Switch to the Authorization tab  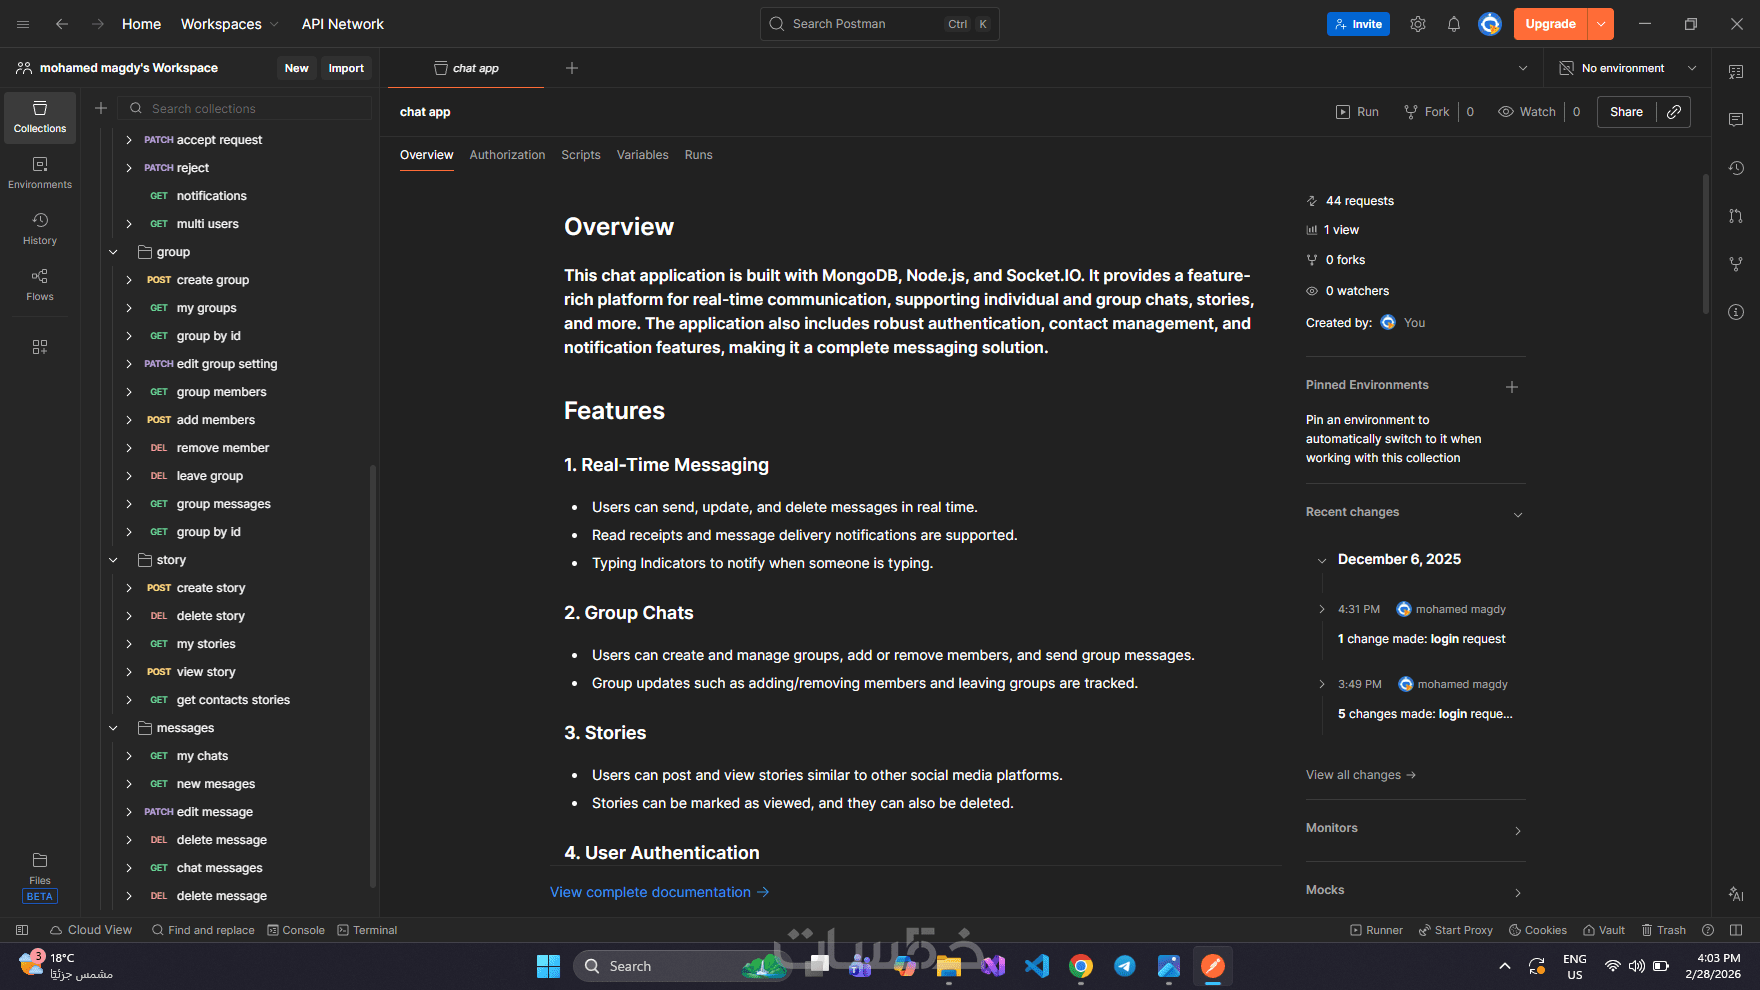coord(507,155)
